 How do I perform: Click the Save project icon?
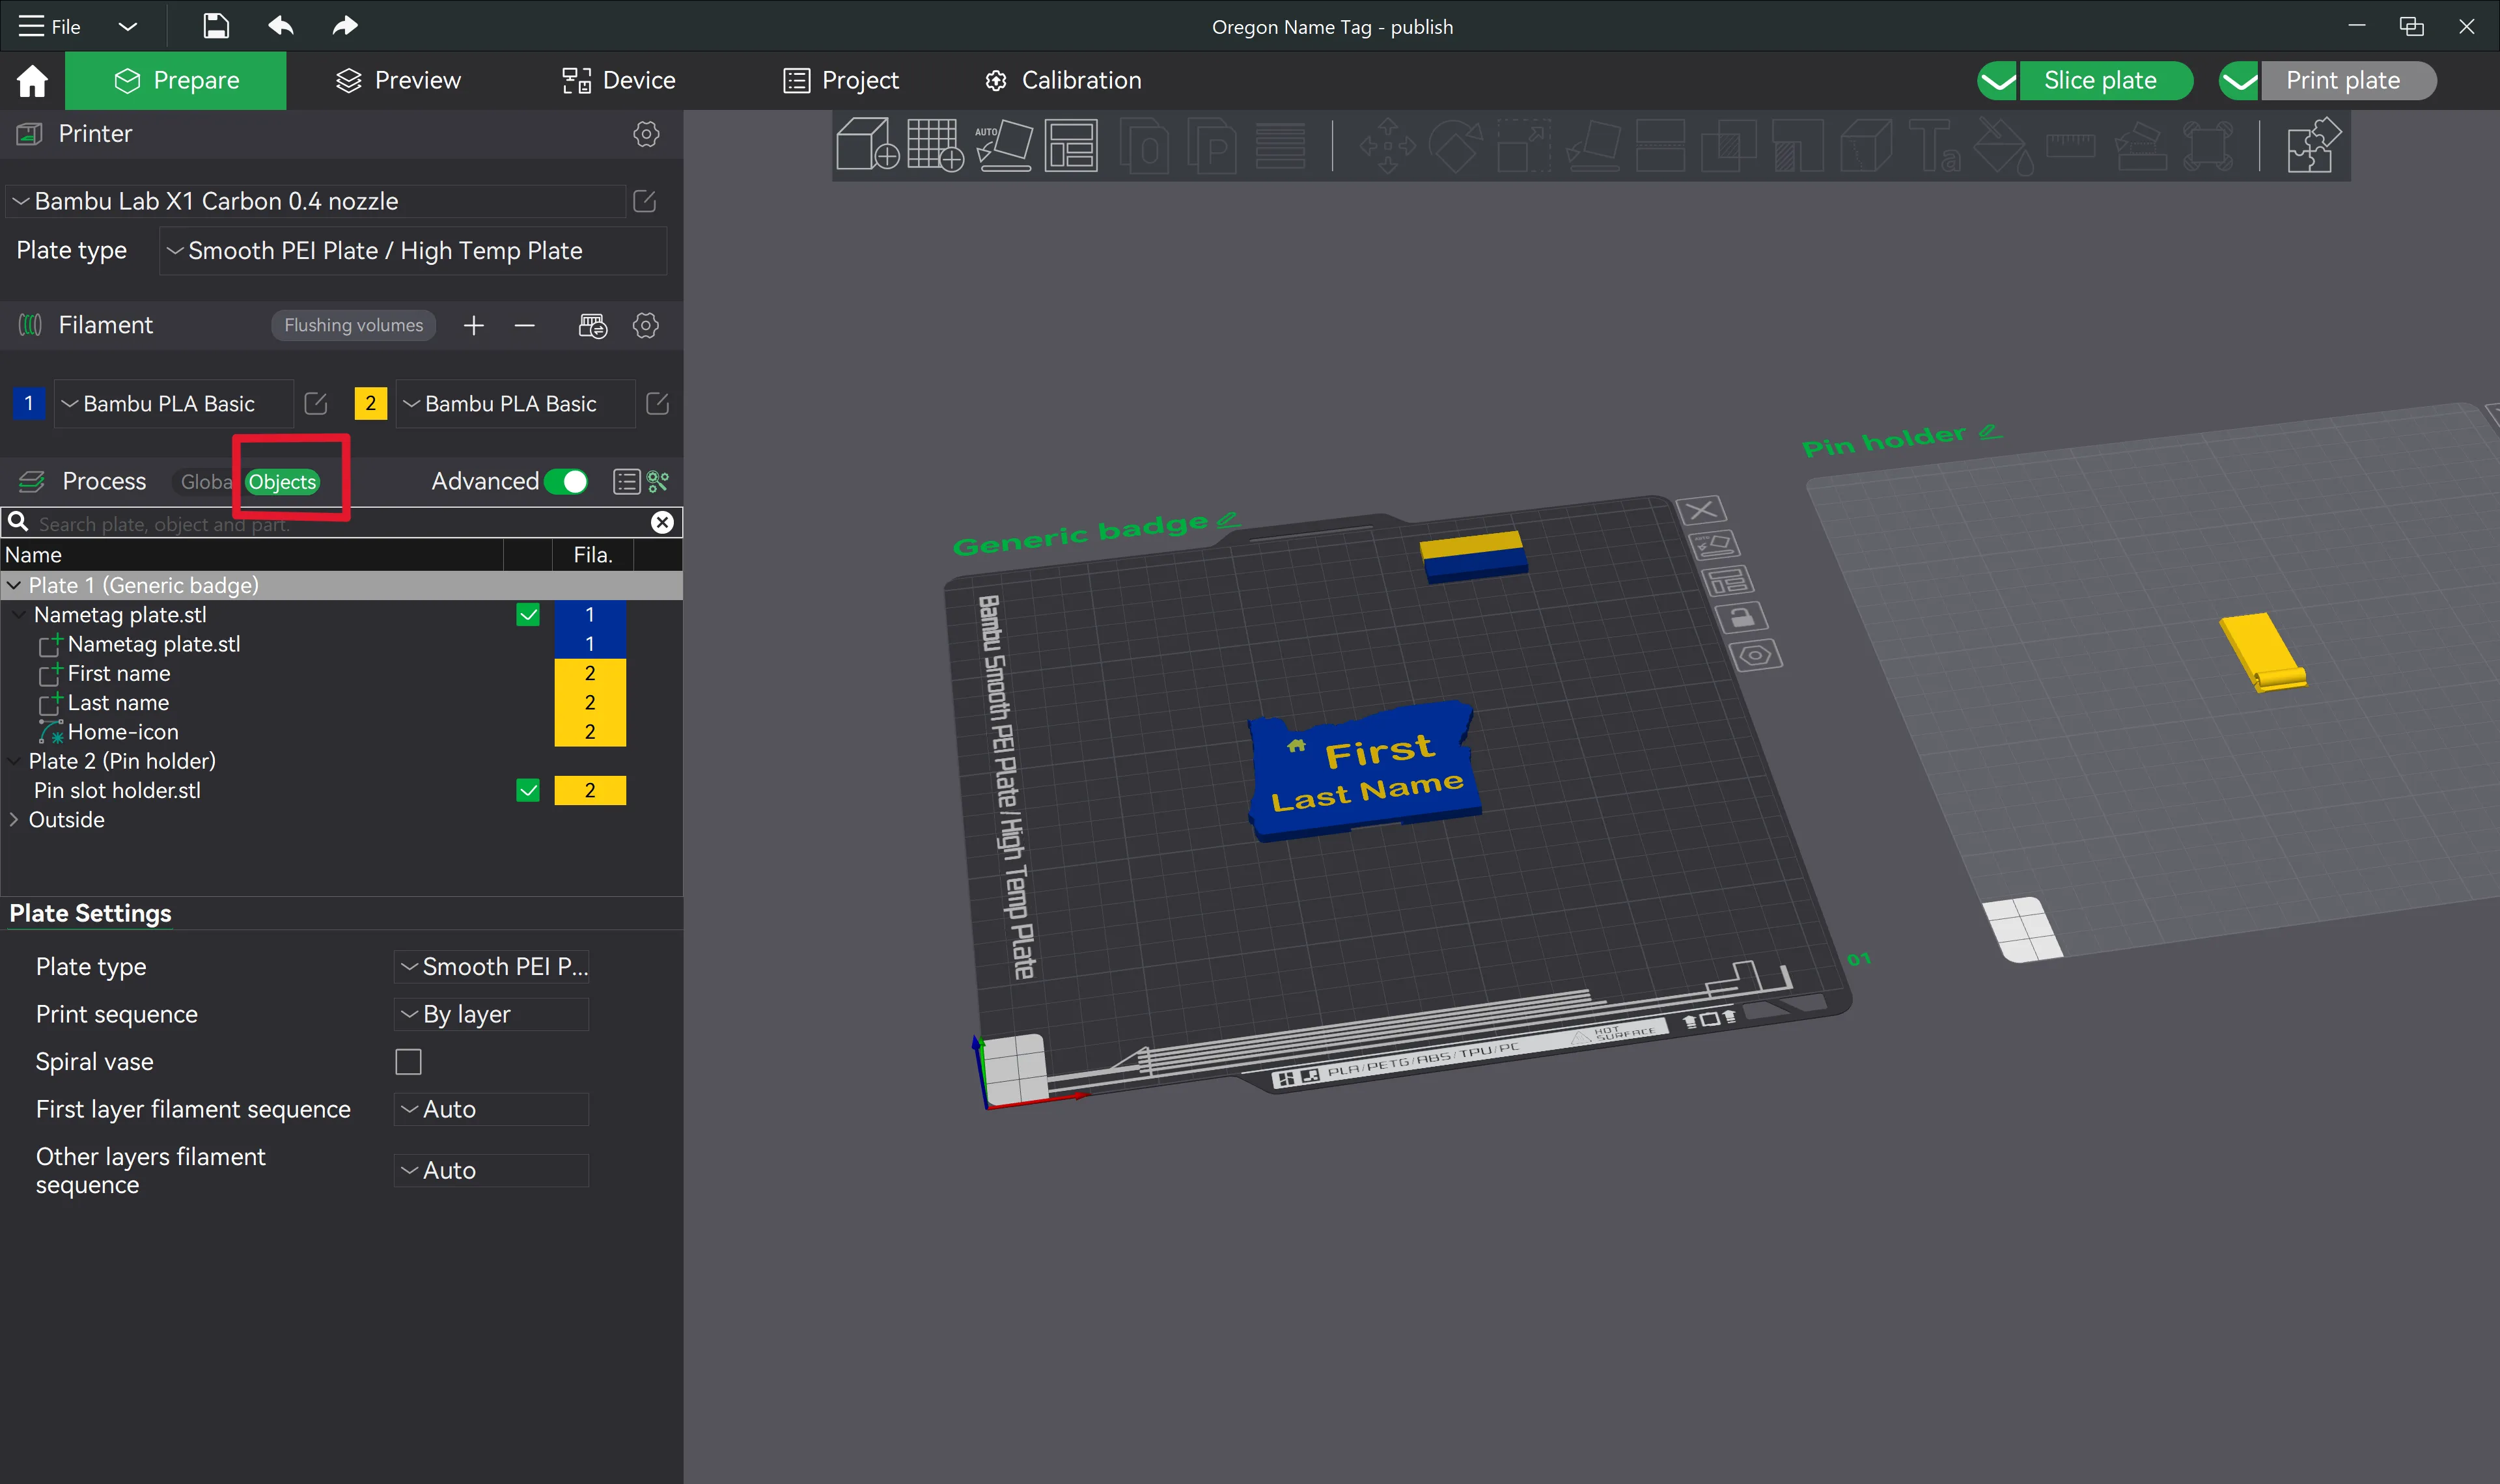tap(216, 26)
